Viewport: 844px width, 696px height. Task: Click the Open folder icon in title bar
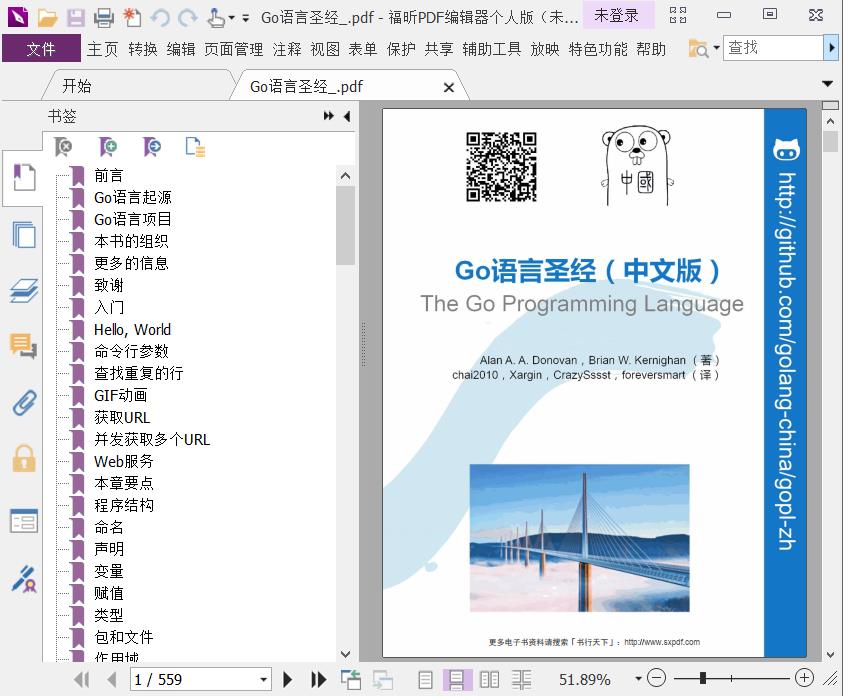point(47,18)
